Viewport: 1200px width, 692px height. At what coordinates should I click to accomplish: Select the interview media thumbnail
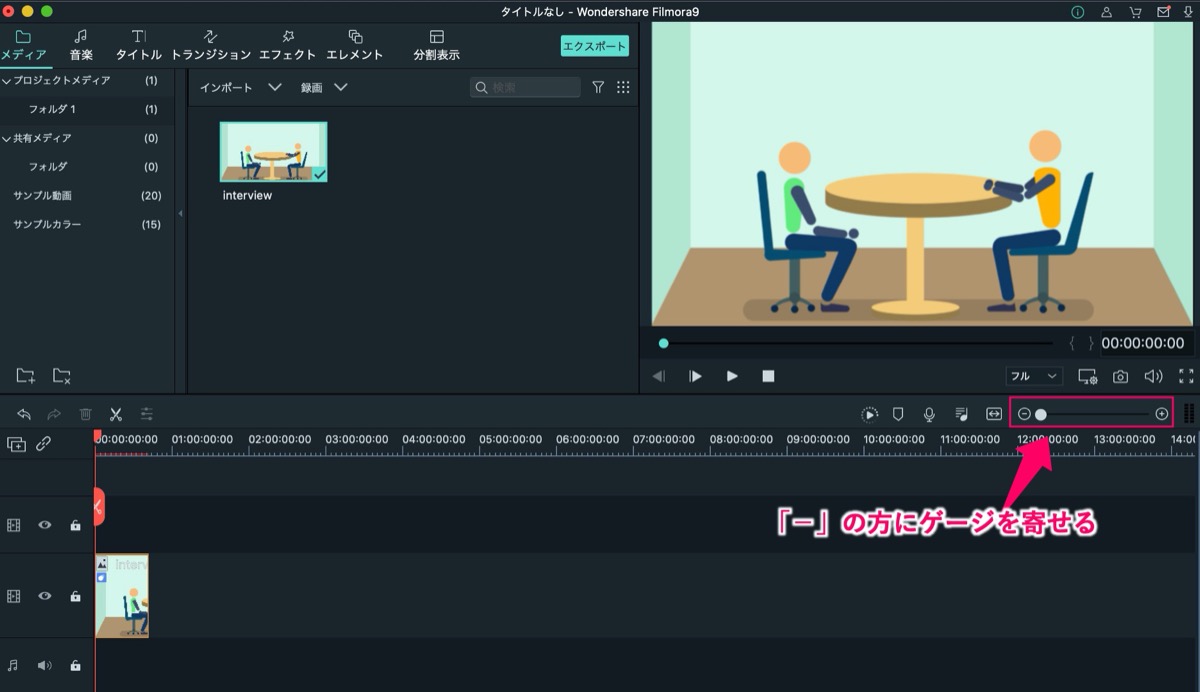[273, 152]
